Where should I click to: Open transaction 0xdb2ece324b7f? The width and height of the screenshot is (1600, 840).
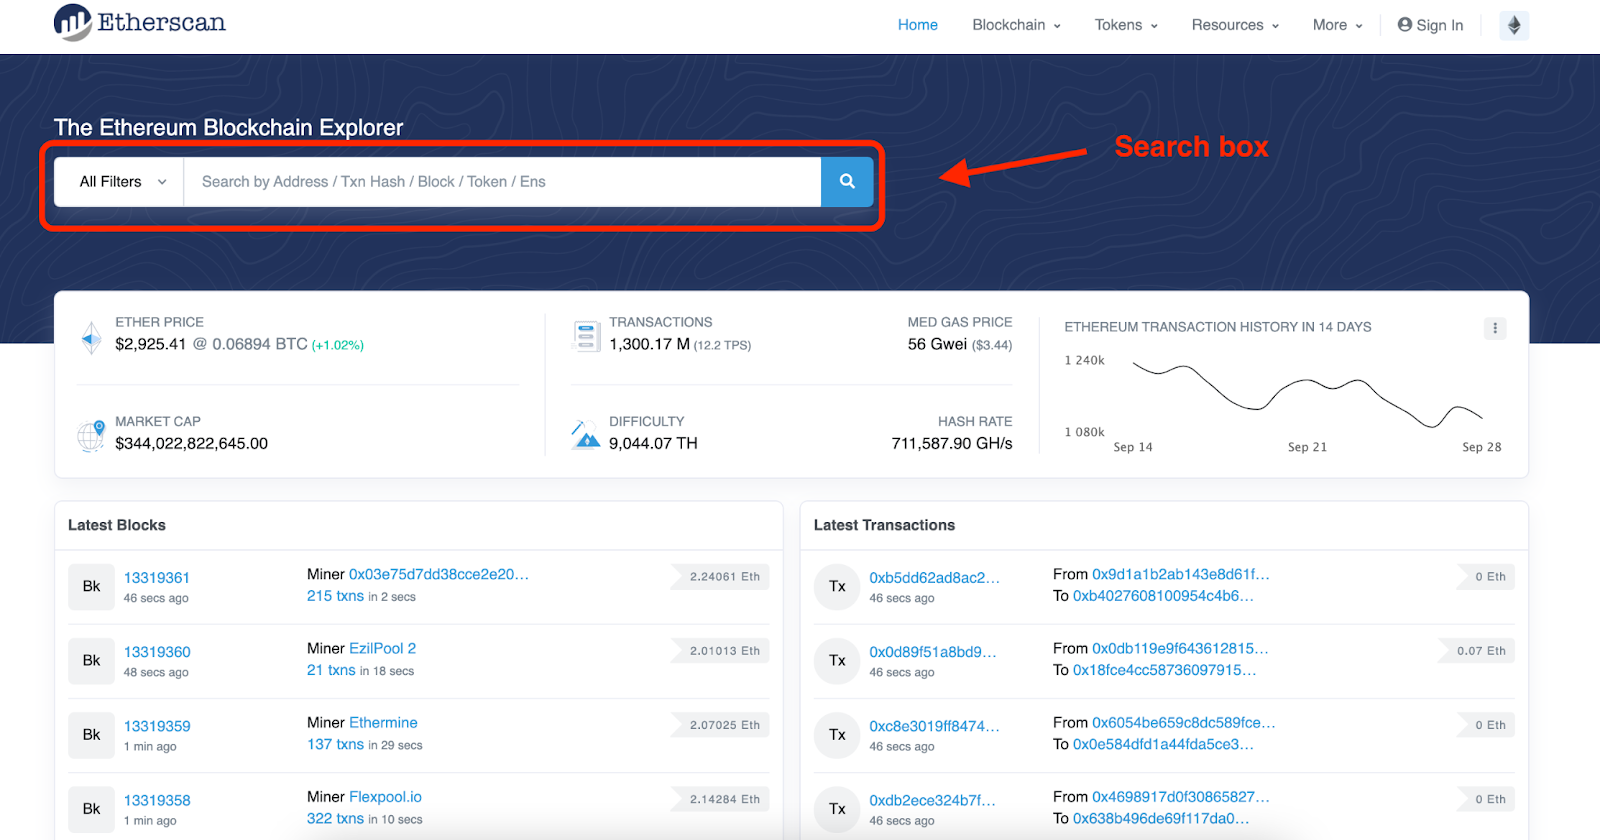(x=933, y=800)
